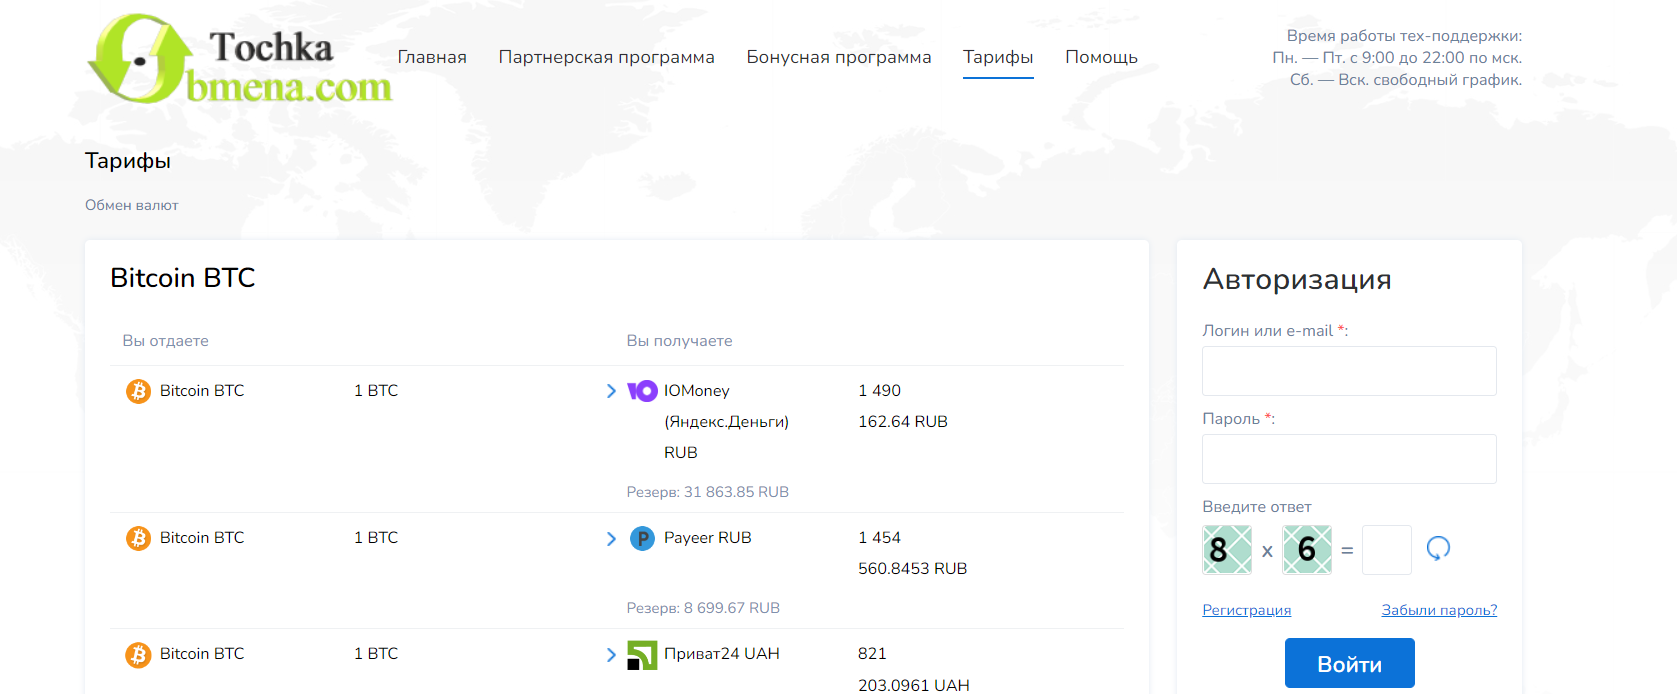The width and height of the screenshot is (1677, 694).
Task: Click the IOMoney purple logo icon
Action: point(642,391)
